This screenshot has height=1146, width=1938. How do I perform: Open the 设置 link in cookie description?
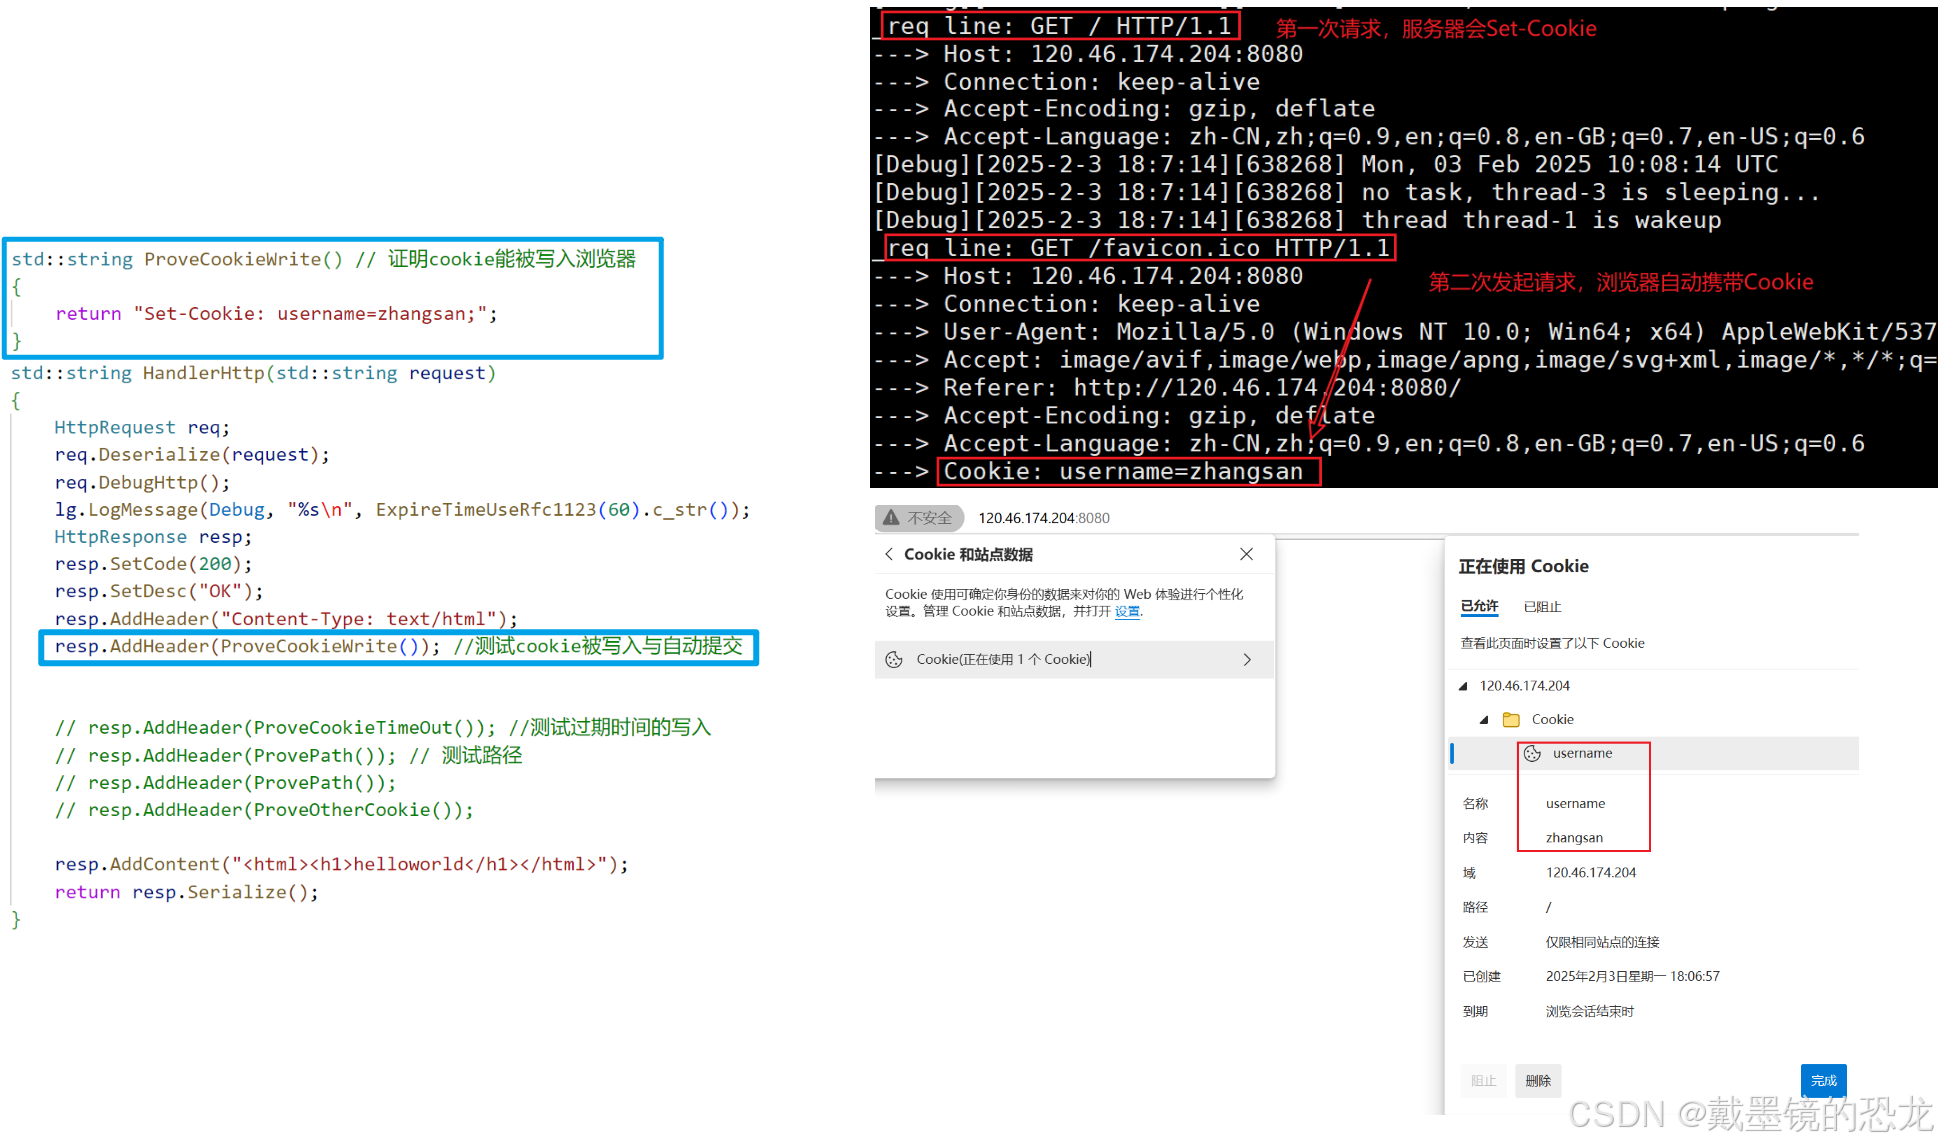pyautogui.click(x=1127, y=612)
